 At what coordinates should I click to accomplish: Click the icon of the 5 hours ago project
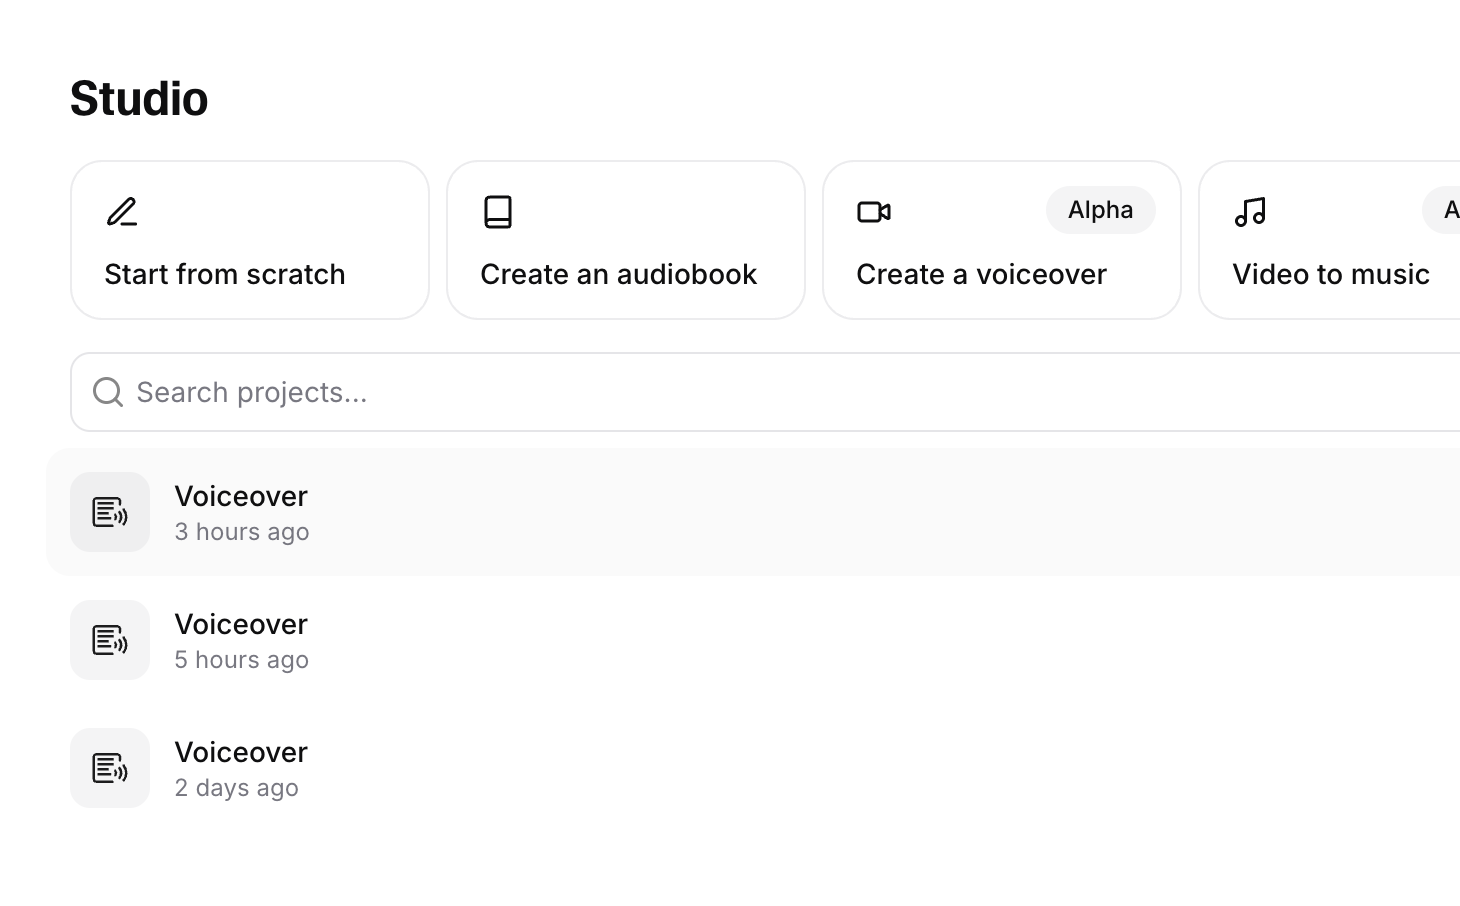pos(110,640)
